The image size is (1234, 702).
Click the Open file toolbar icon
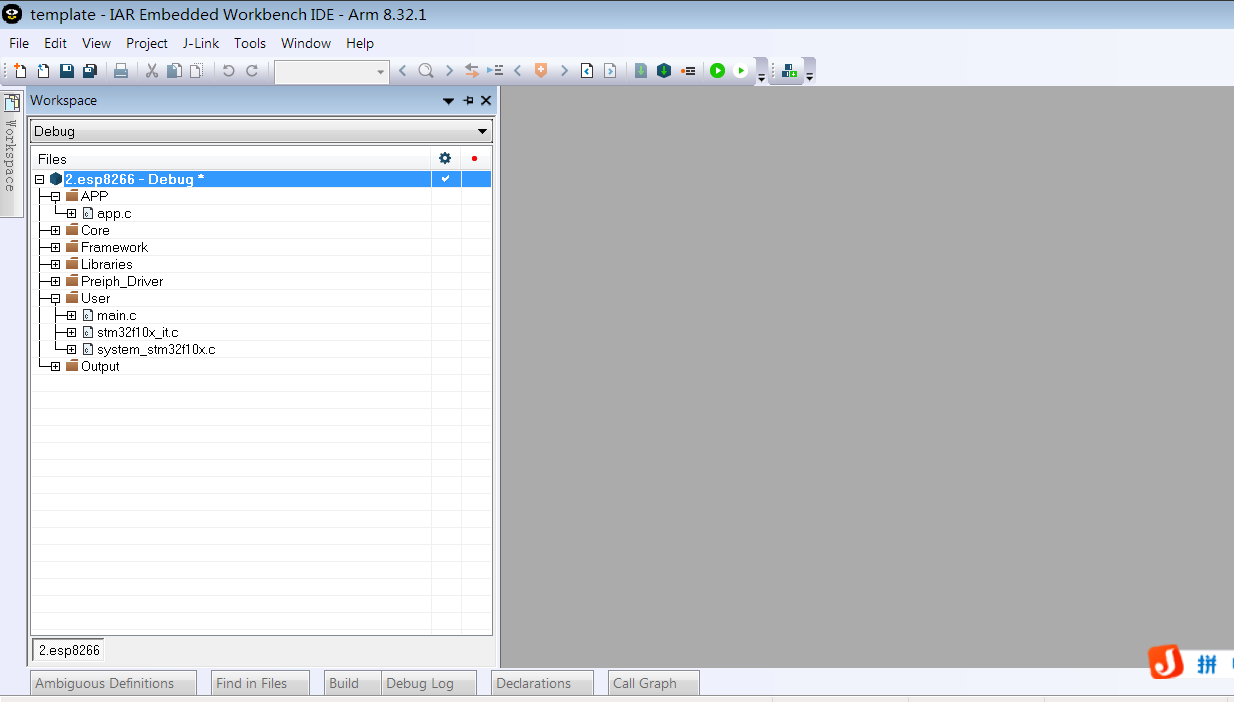(43, 71)
